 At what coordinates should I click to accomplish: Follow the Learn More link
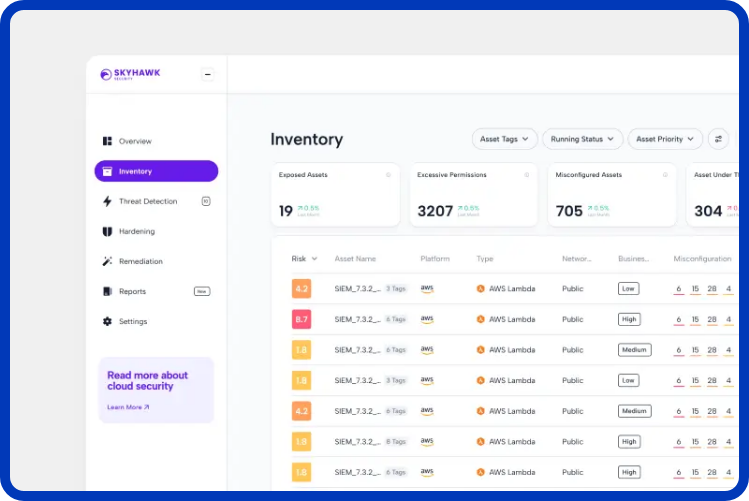(x=128, y=407)
